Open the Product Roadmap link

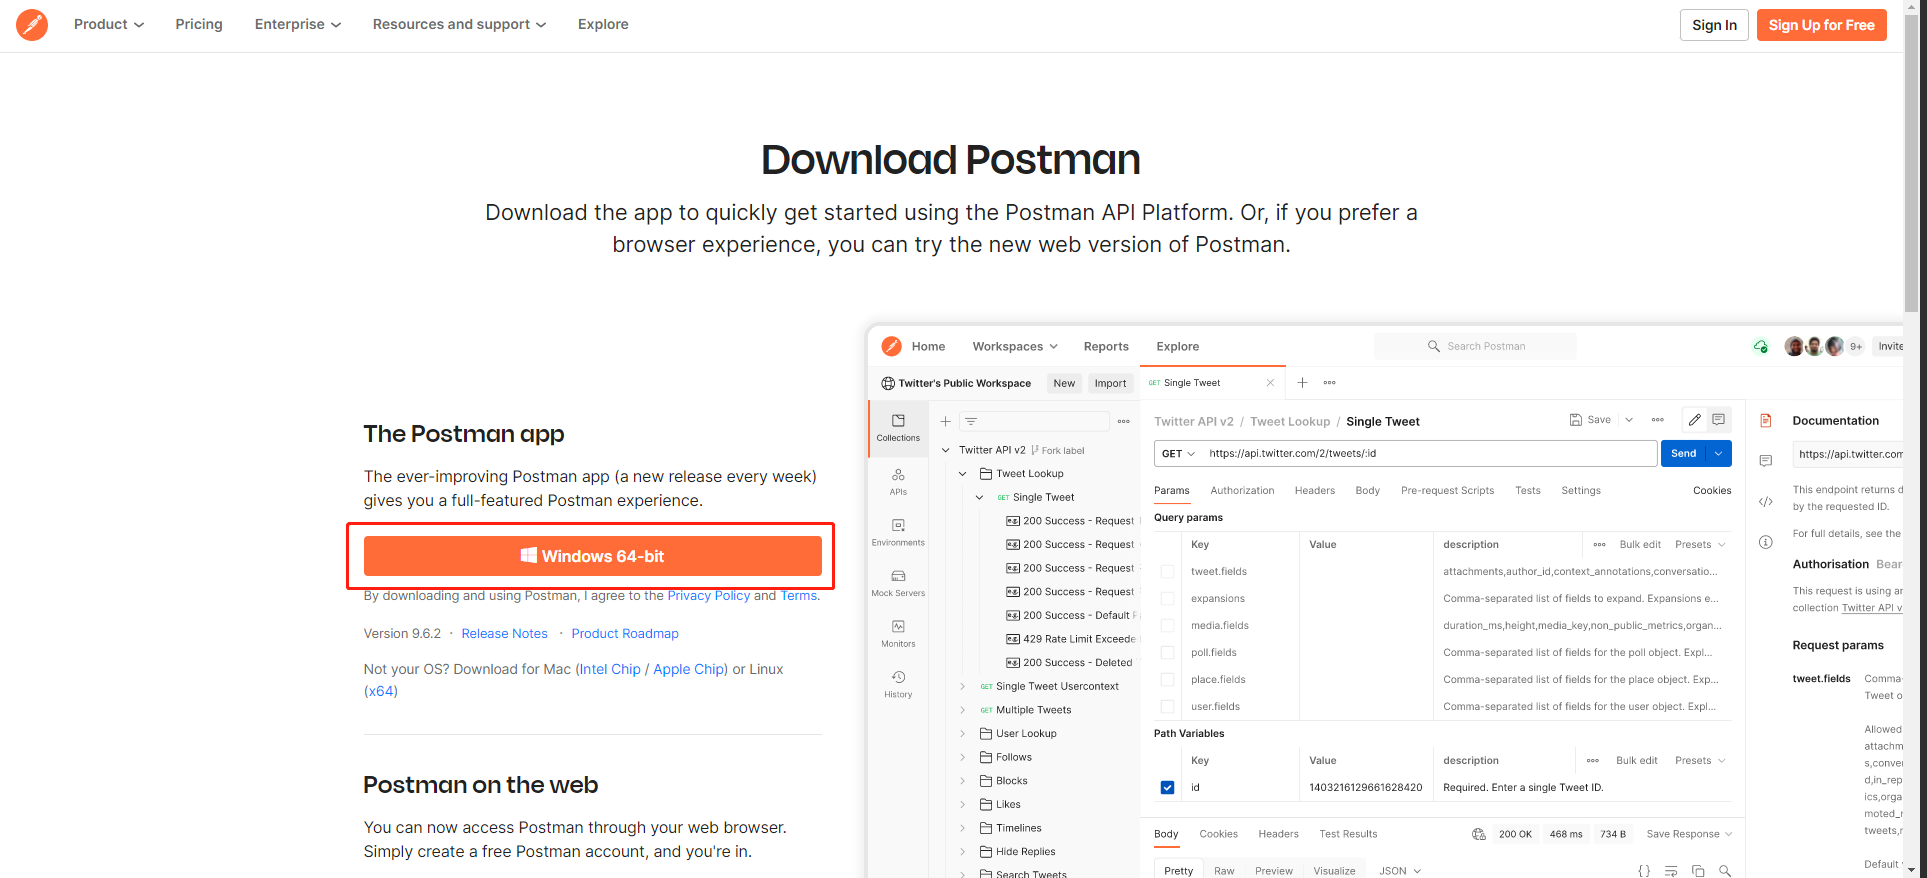[x=625, y=634]
